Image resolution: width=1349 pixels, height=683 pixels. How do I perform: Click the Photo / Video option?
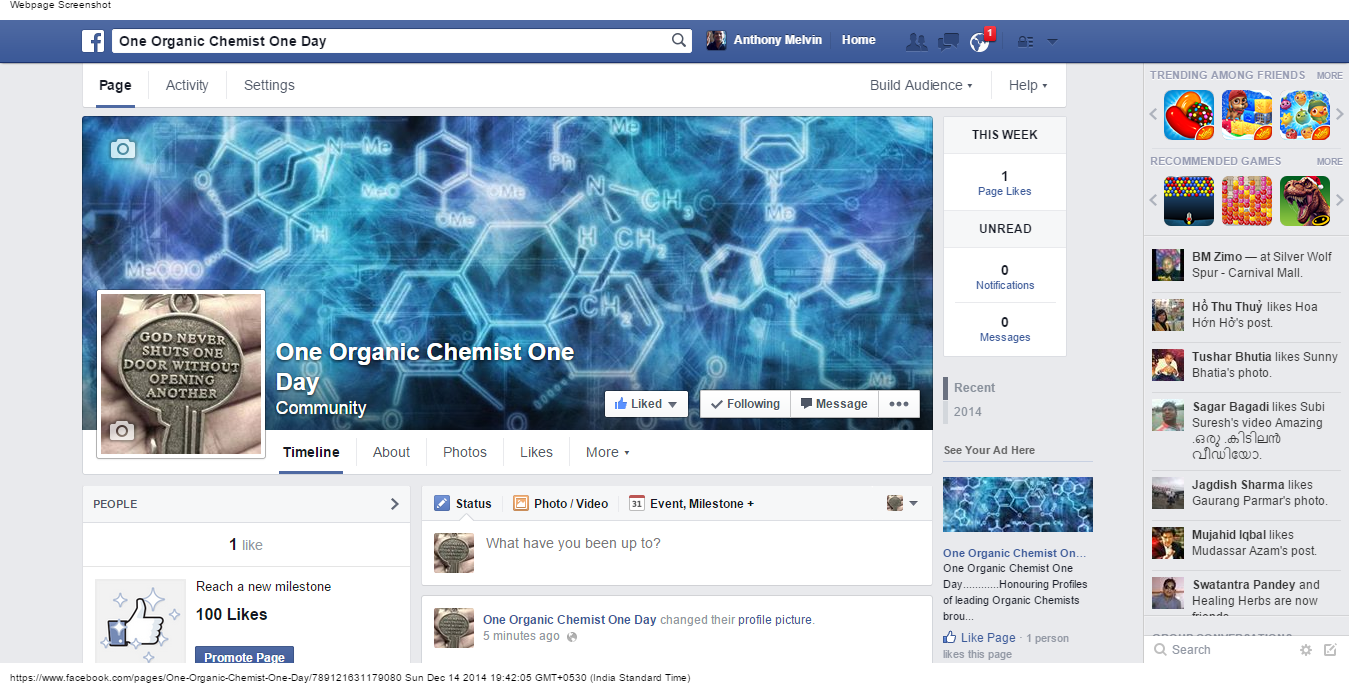[x=561, y=503]
